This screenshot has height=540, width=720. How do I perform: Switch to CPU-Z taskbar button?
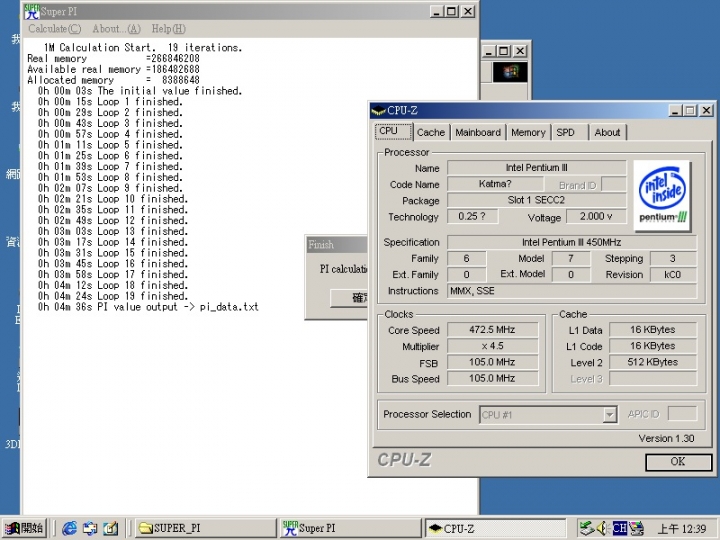click(x=495, y=528)
